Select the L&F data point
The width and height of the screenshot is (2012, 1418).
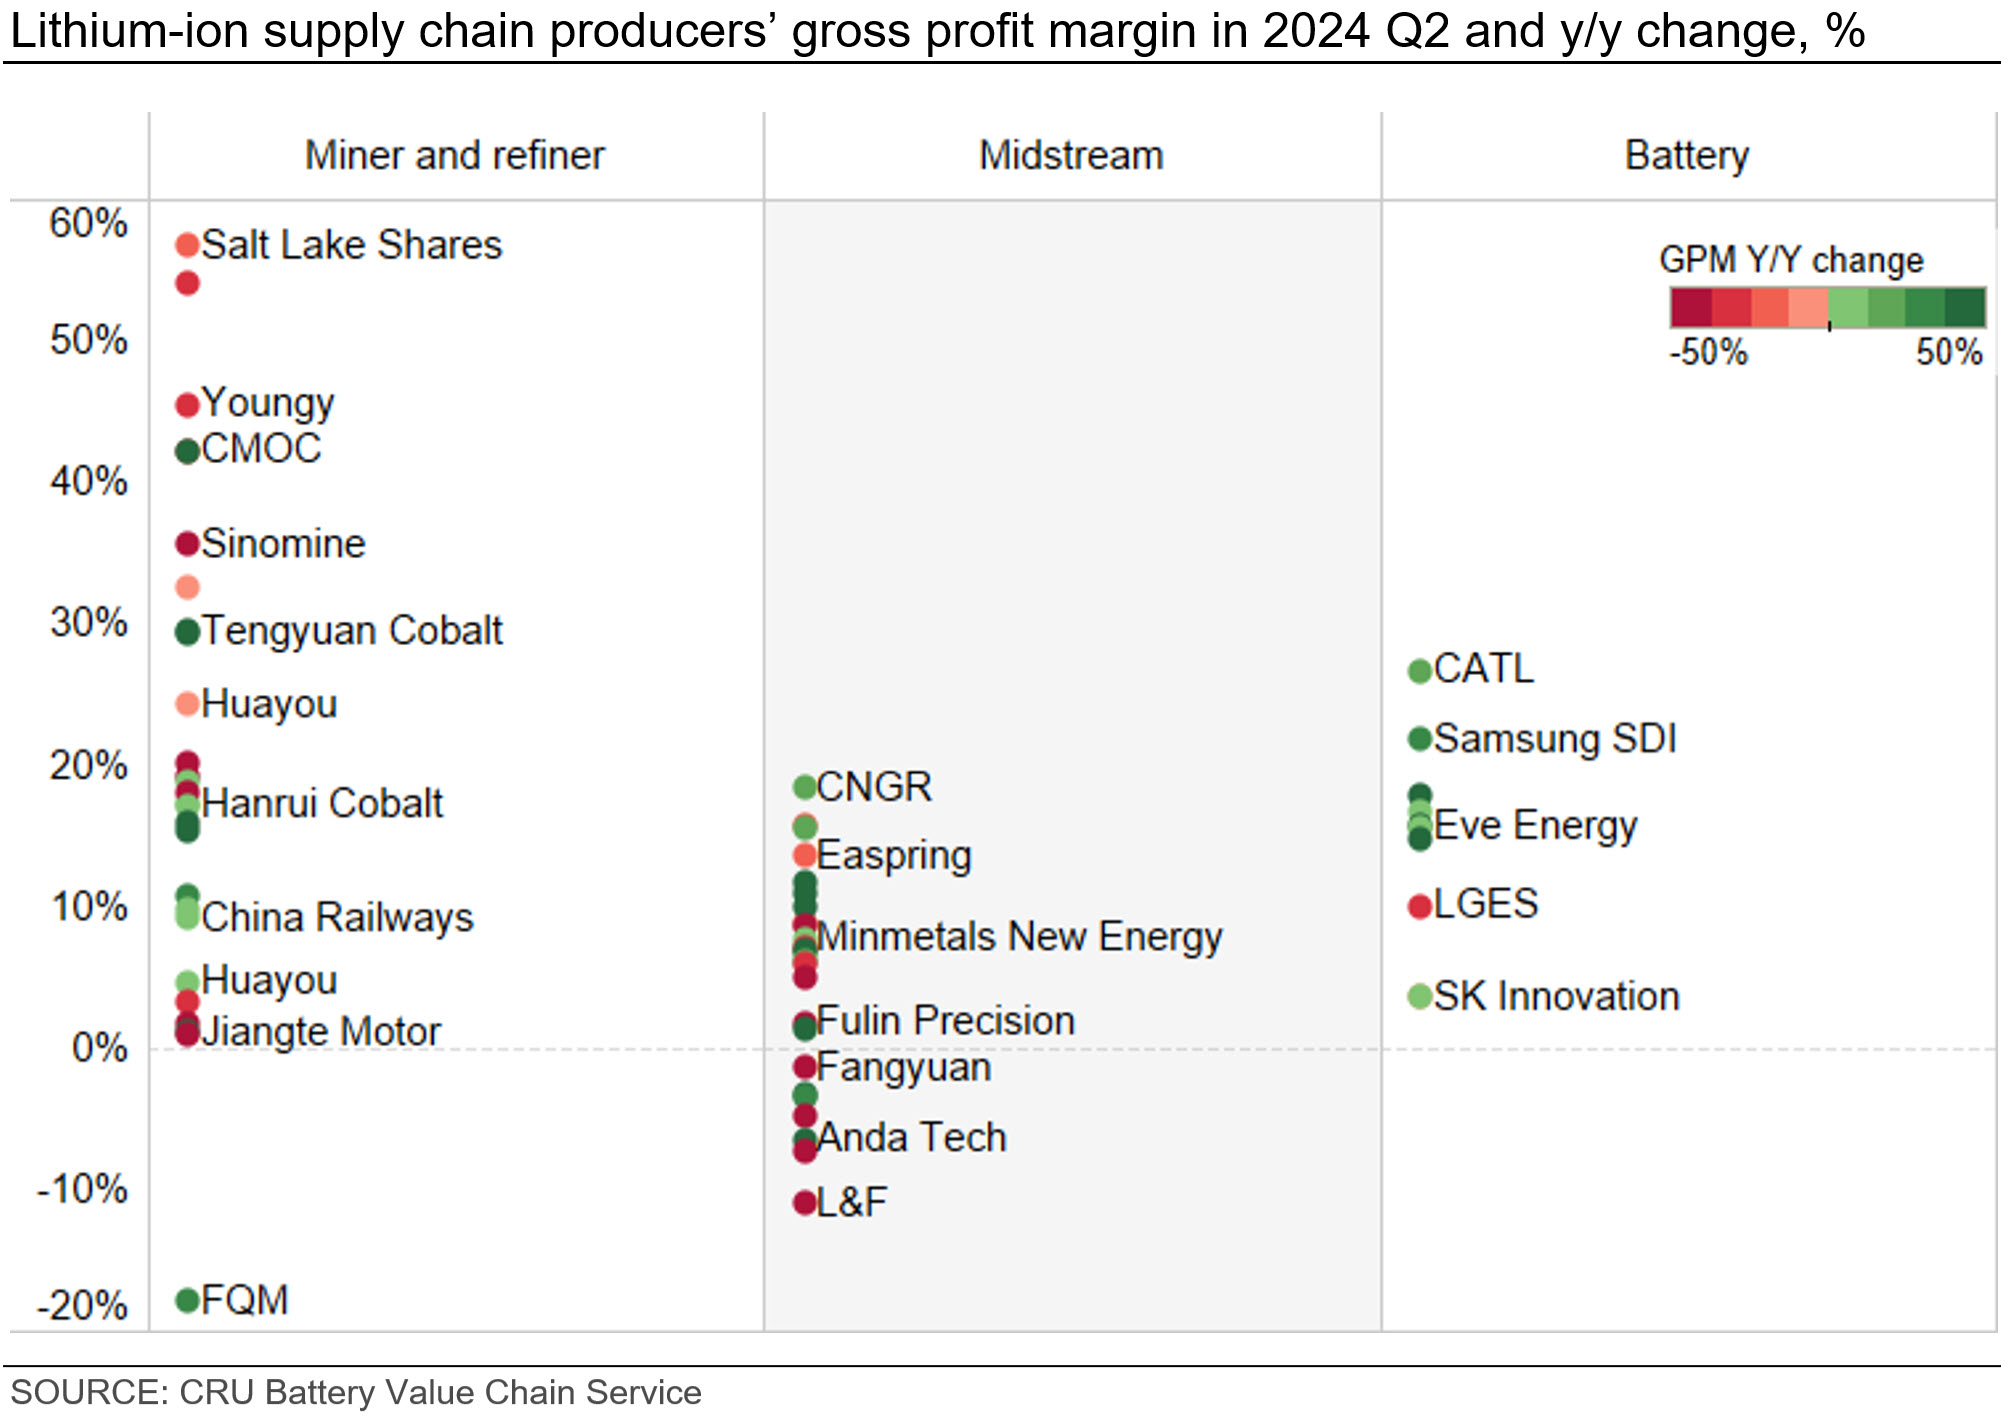[x=804, y=1202]
